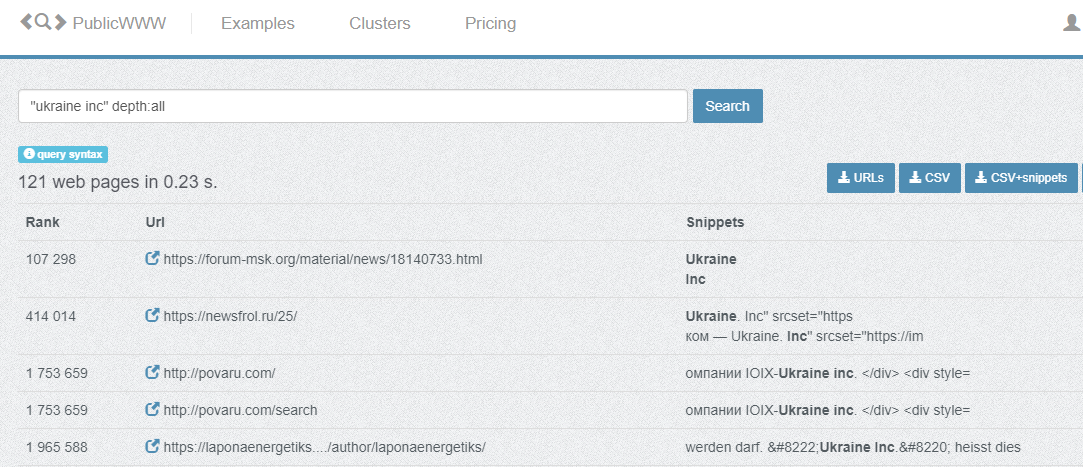Open the Pricing page
Viewport: 1083px width, 467px height.
pos(490,23)
